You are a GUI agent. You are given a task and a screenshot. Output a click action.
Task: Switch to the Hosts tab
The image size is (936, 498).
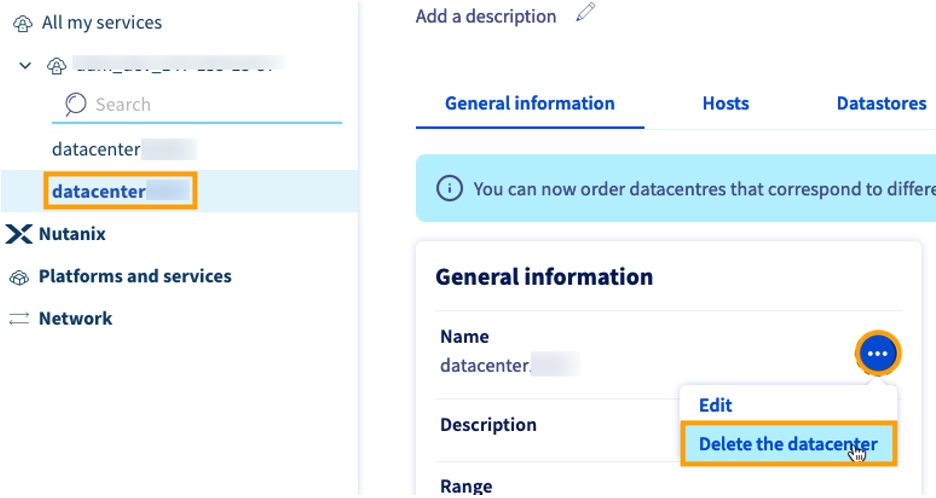[x=725, y=103]
